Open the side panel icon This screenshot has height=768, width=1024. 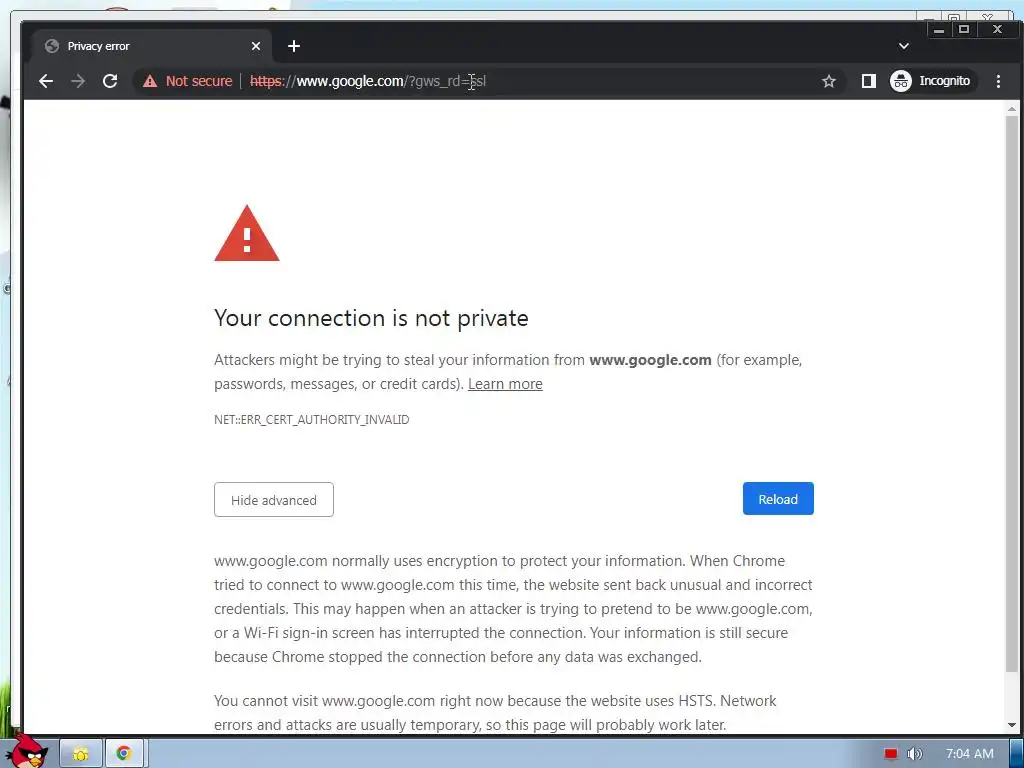tap(868, 81)
